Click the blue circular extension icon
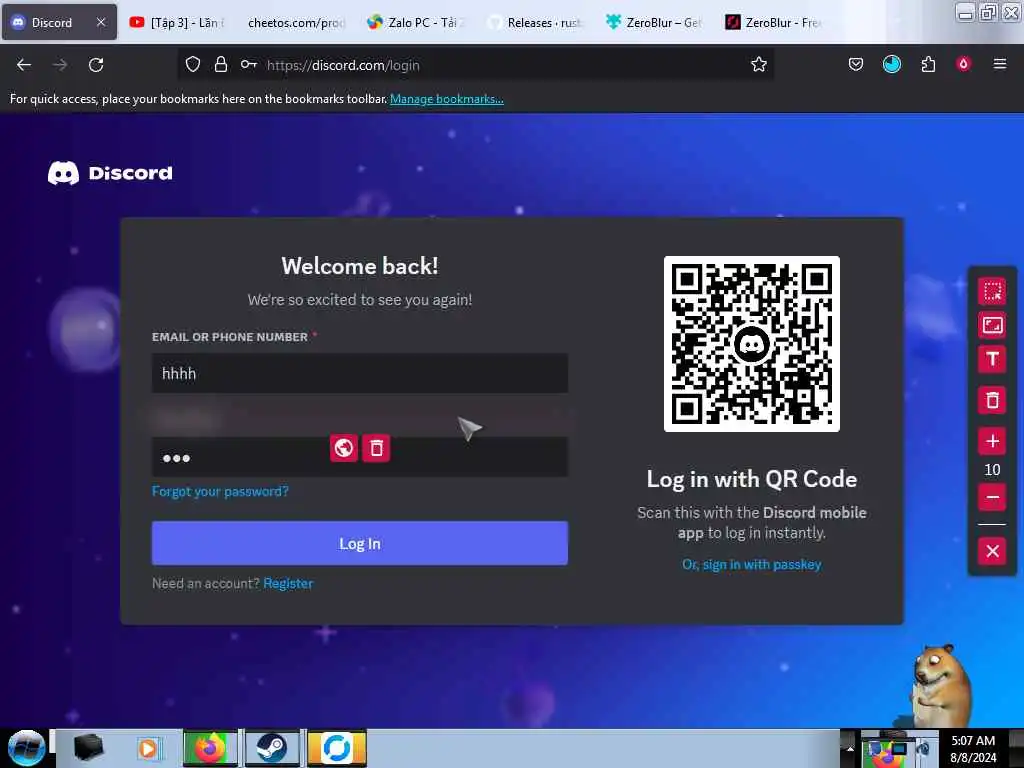 891,64
